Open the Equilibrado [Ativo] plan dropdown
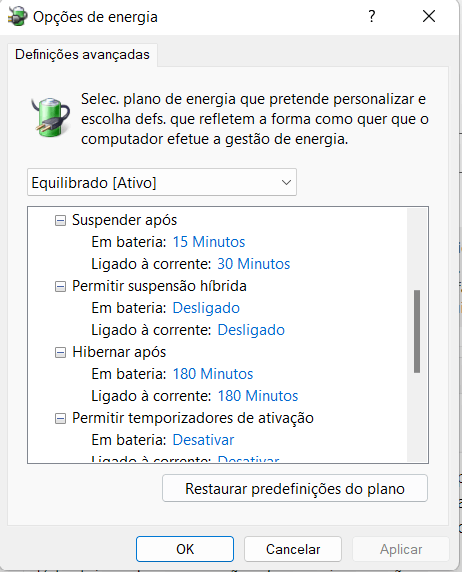This screenshot has height=572, width=462. pyautogui.click(x=162, y=182)
